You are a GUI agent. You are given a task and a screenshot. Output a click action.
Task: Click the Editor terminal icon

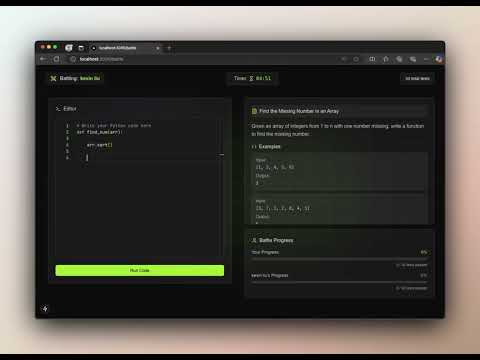(x=58, y=109)
